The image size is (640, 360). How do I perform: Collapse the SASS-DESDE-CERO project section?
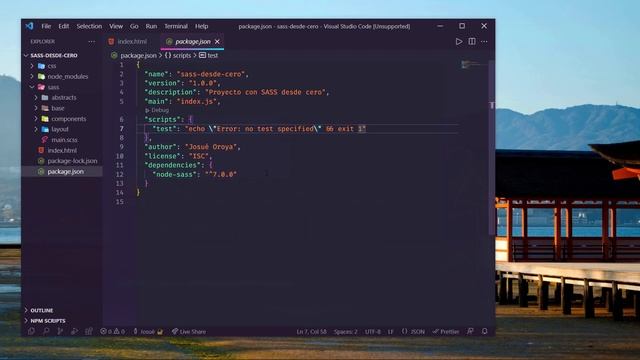click(x=53, y=55)
